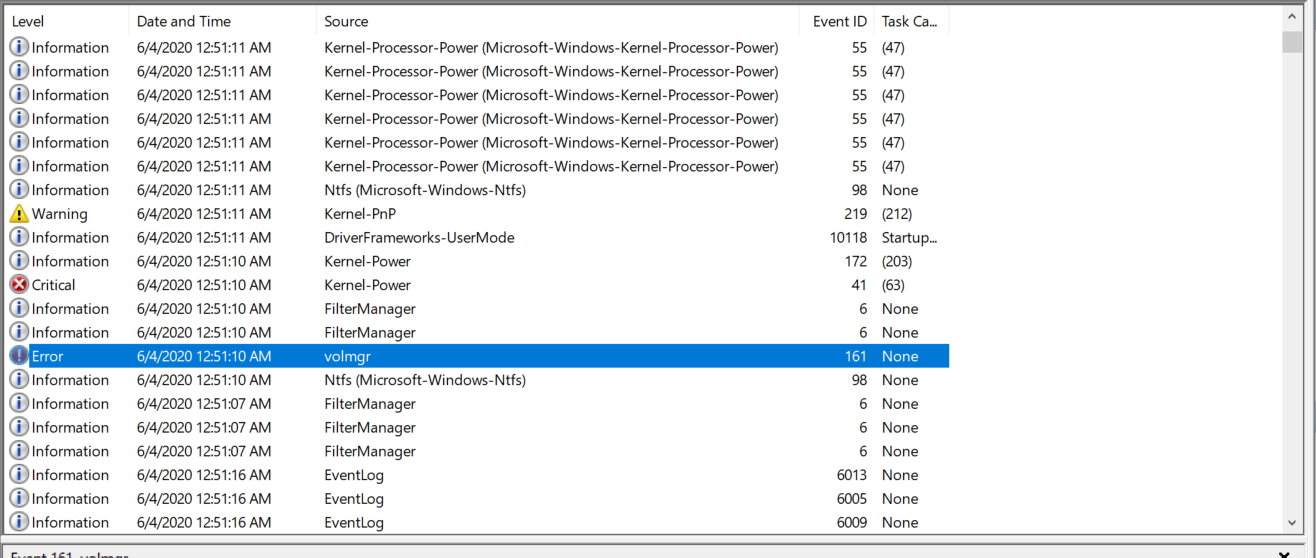
Task: Click Event ID 6005
Action: tap(851, 499)
